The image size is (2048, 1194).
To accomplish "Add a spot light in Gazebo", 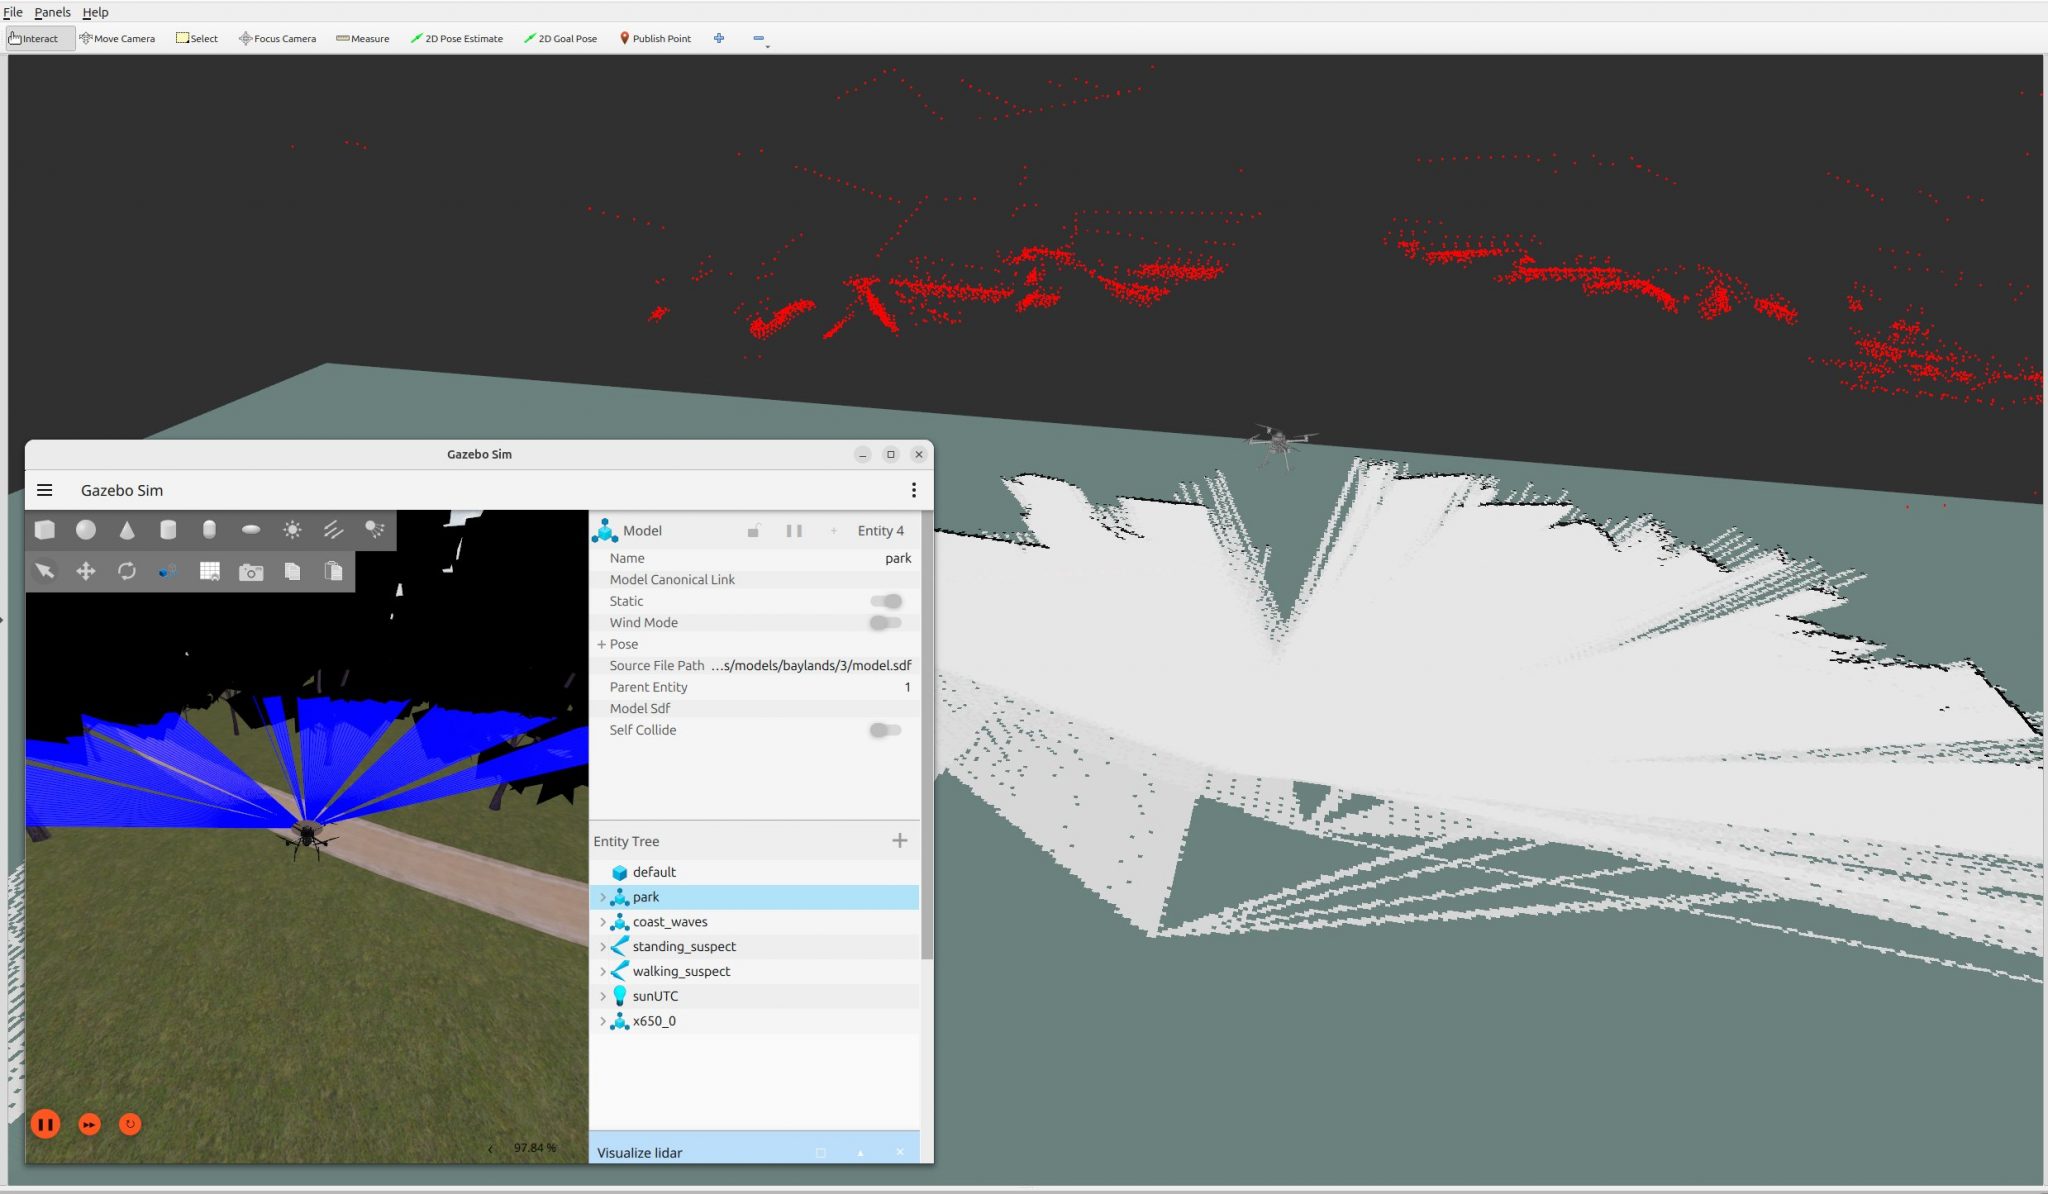I will (375, 530).
